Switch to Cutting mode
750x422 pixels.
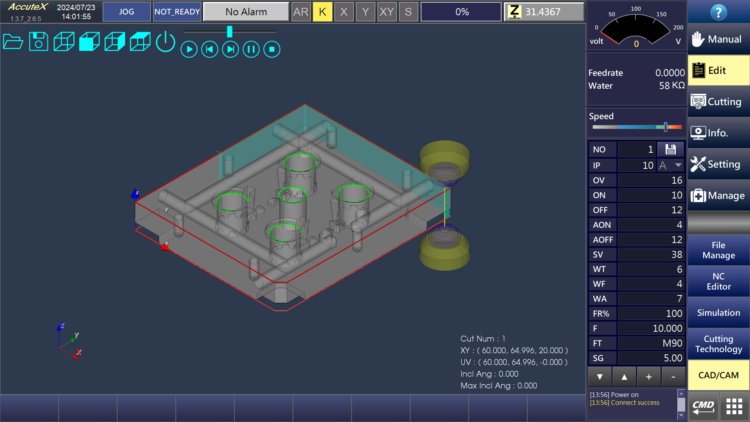[718, 101]
